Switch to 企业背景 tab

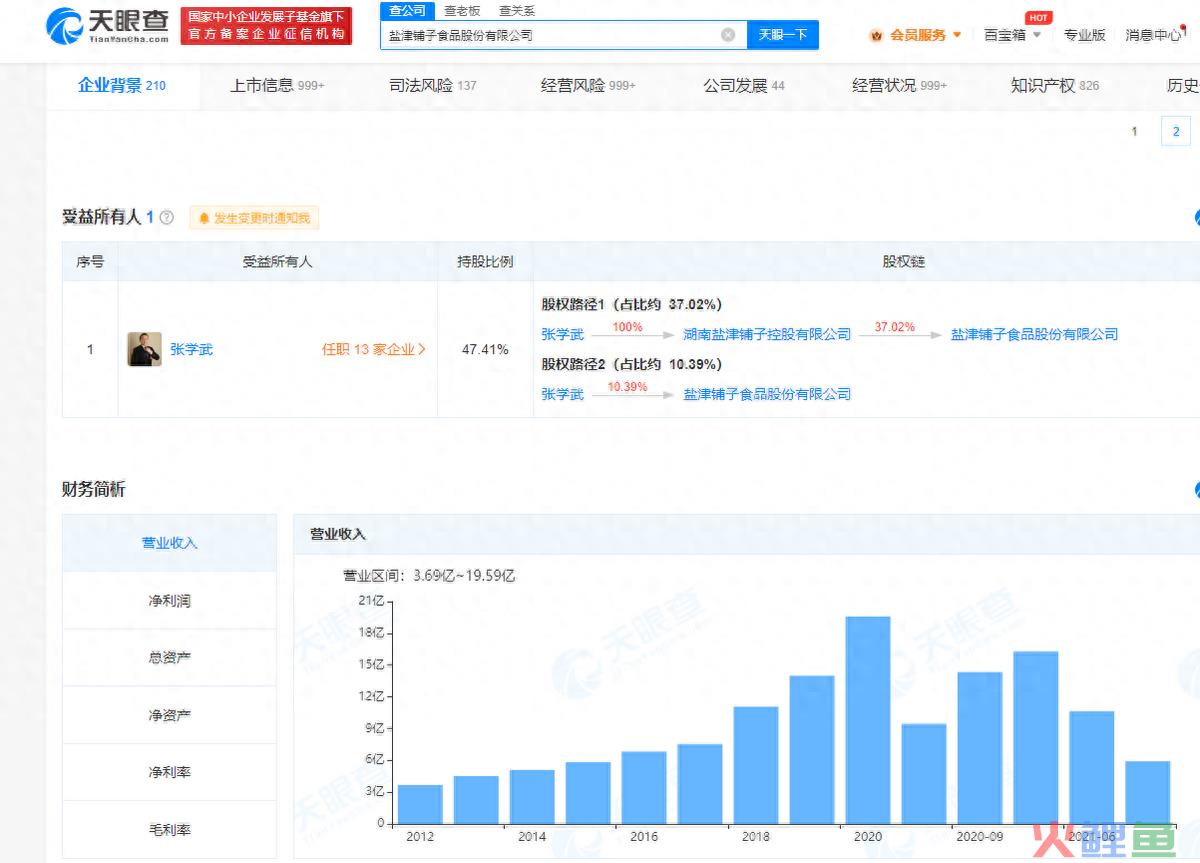pyautogui.click(x=122, y=86)
